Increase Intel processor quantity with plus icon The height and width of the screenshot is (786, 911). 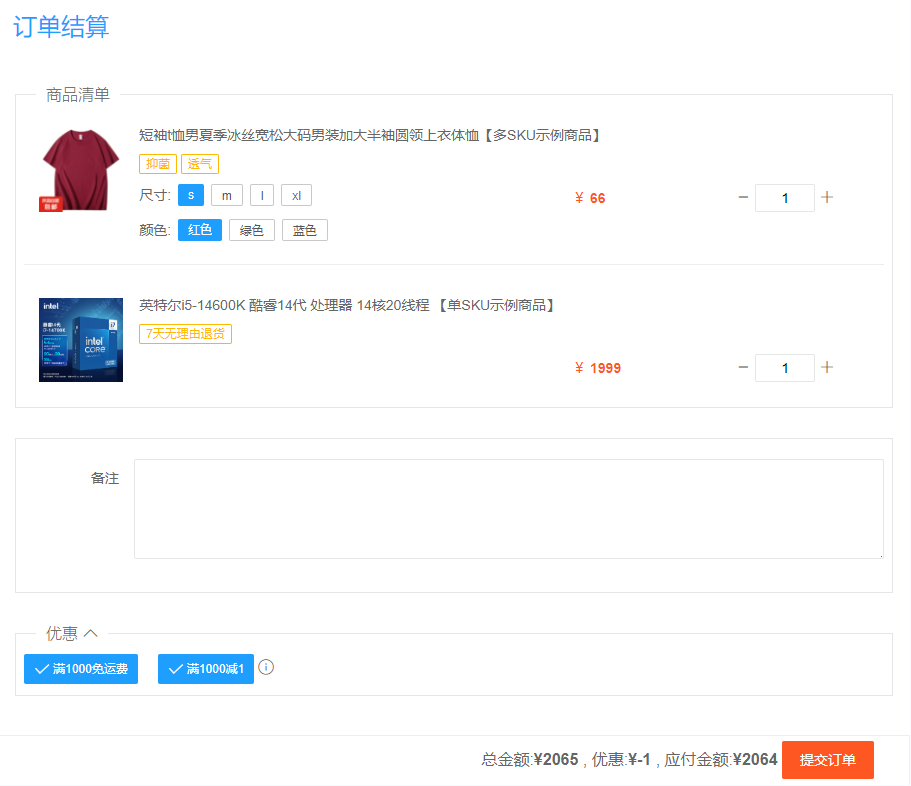tap(827, 368)
